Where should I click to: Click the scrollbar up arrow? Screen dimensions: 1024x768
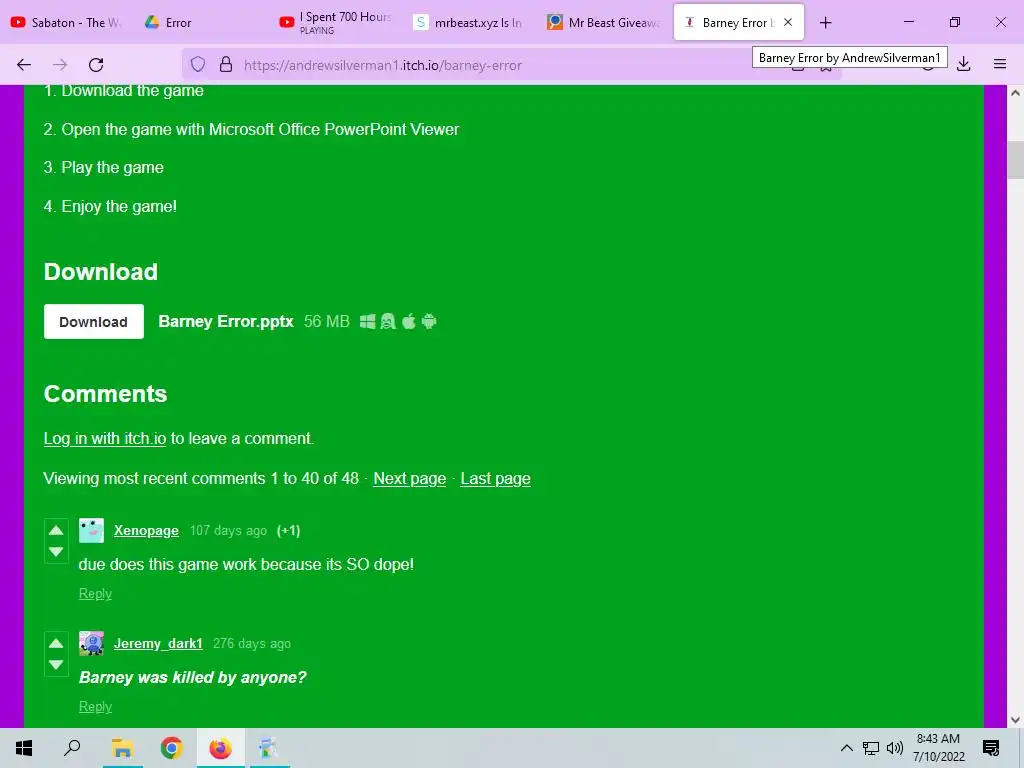(x=1015, y=93)
